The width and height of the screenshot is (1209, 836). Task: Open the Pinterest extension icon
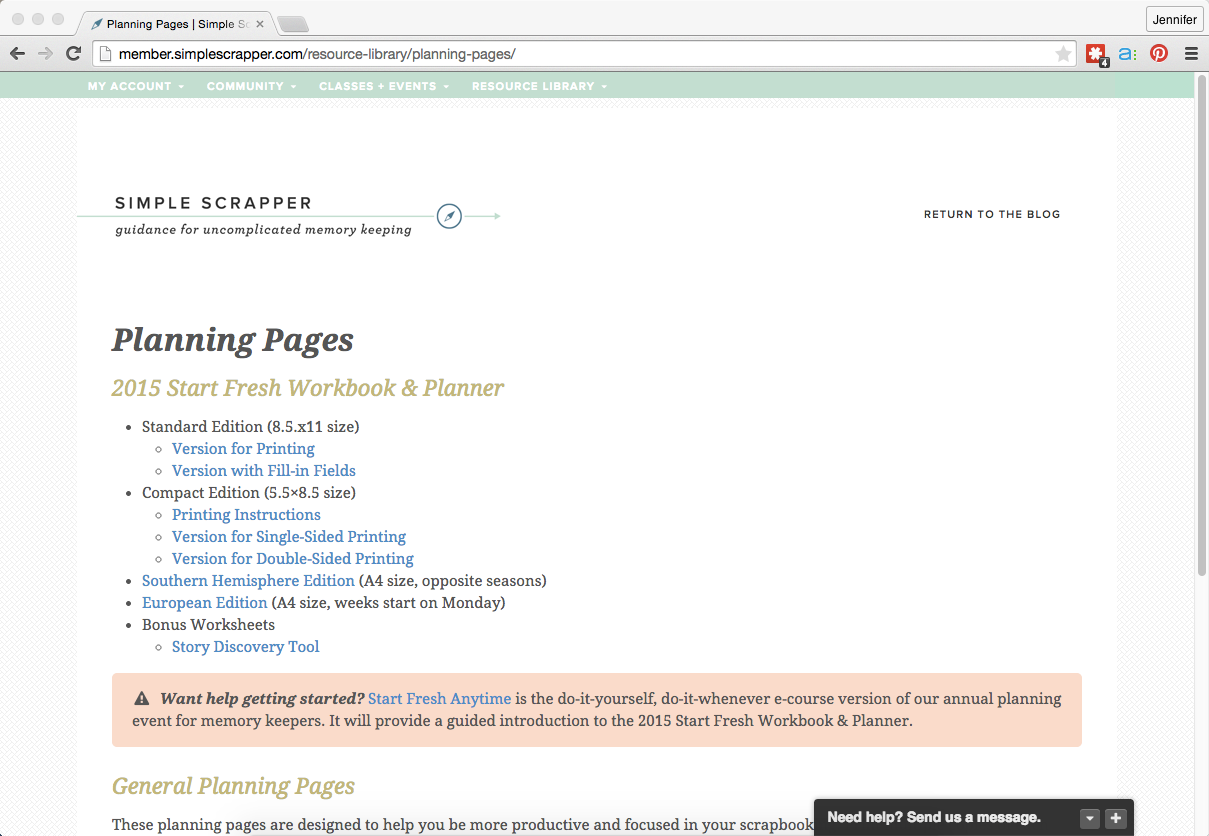coord(1159,54)
